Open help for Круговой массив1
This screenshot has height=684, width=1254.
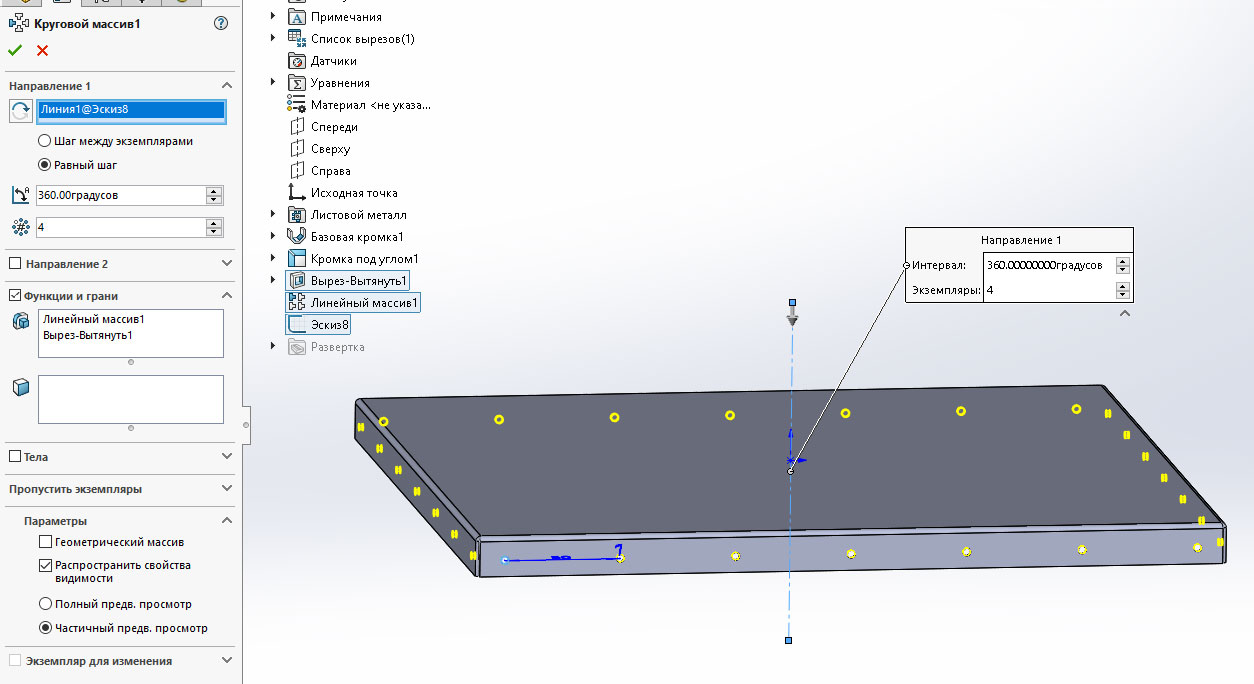tap(221, 23)
